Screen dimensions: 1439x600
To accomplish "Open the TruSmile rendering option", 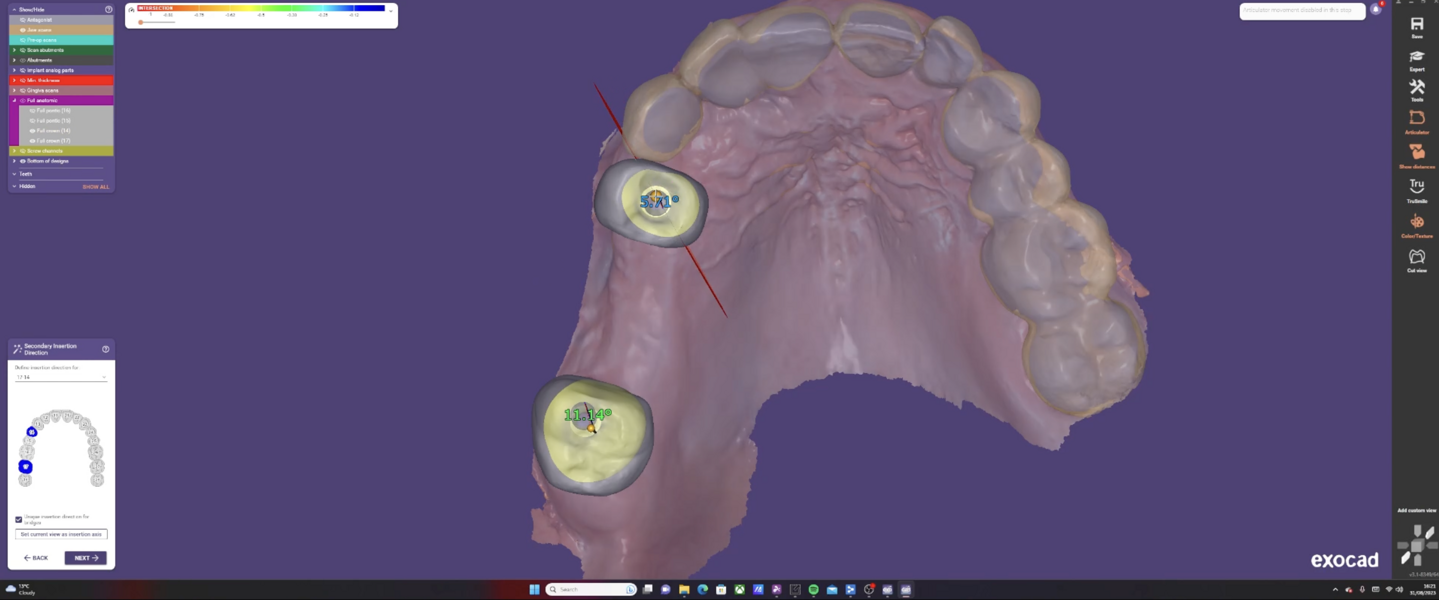I will pos(1416,188).
